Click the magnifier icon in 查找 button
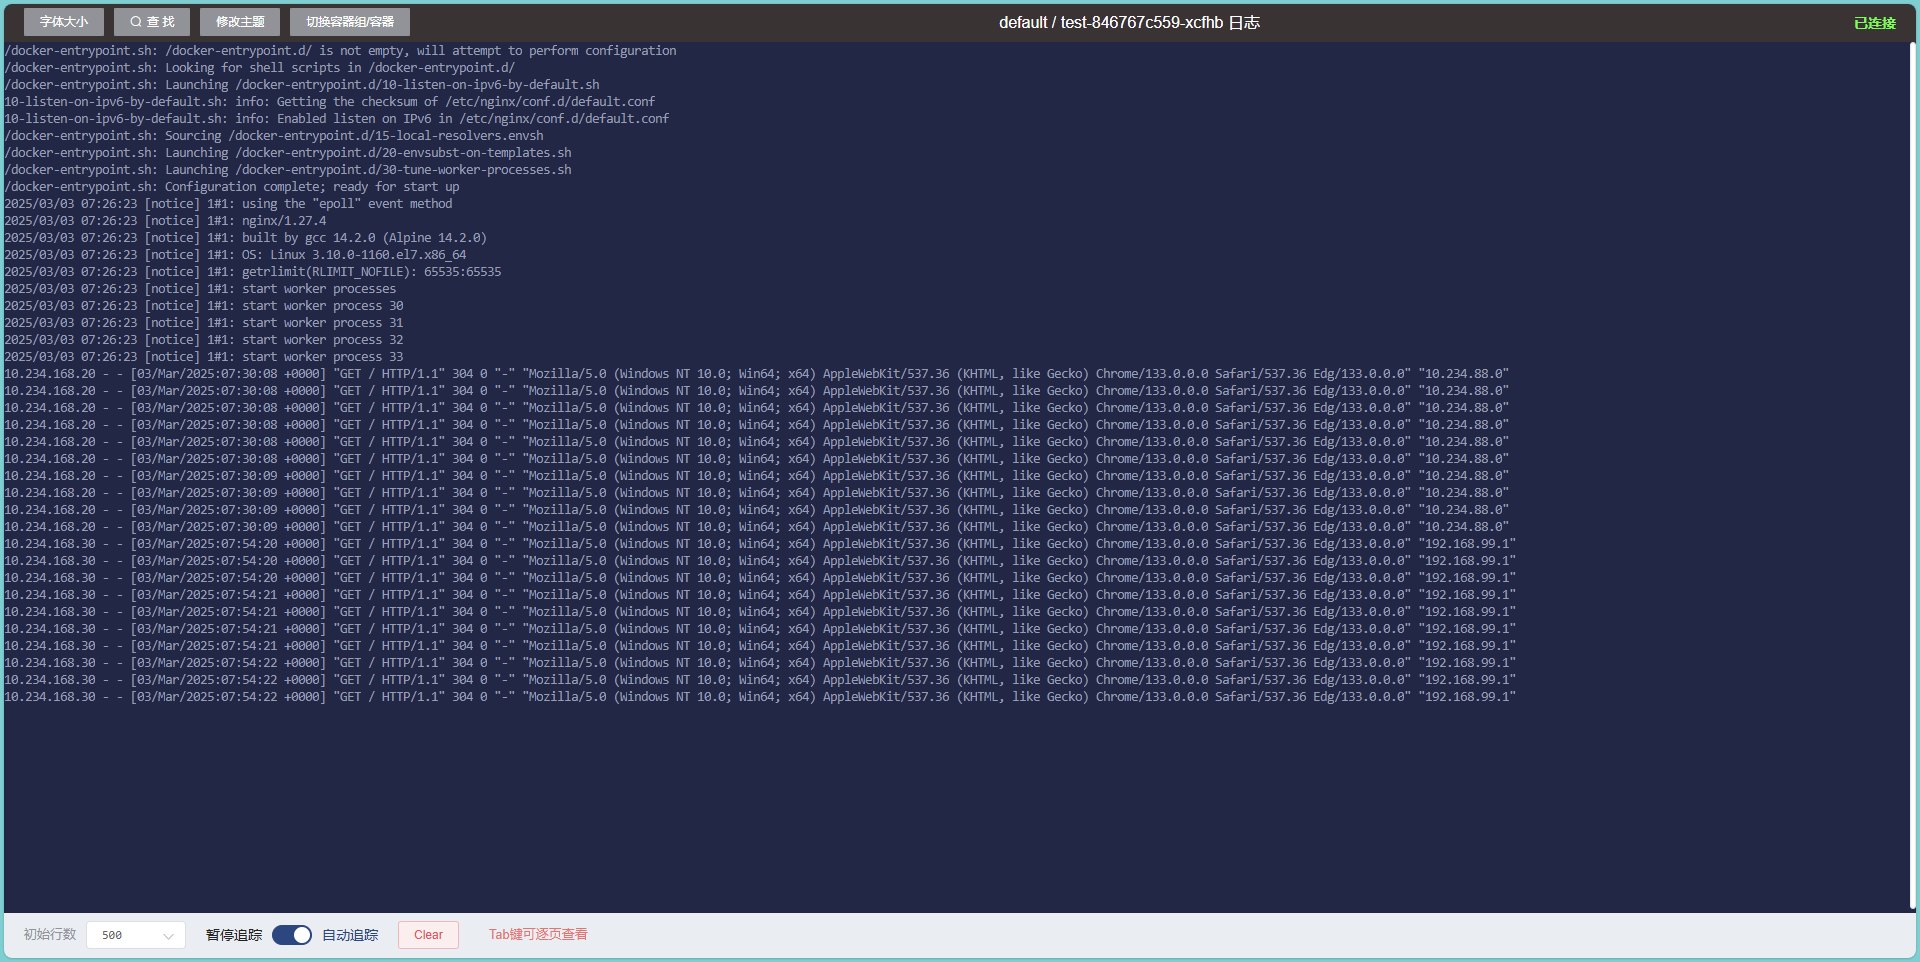 136,22
